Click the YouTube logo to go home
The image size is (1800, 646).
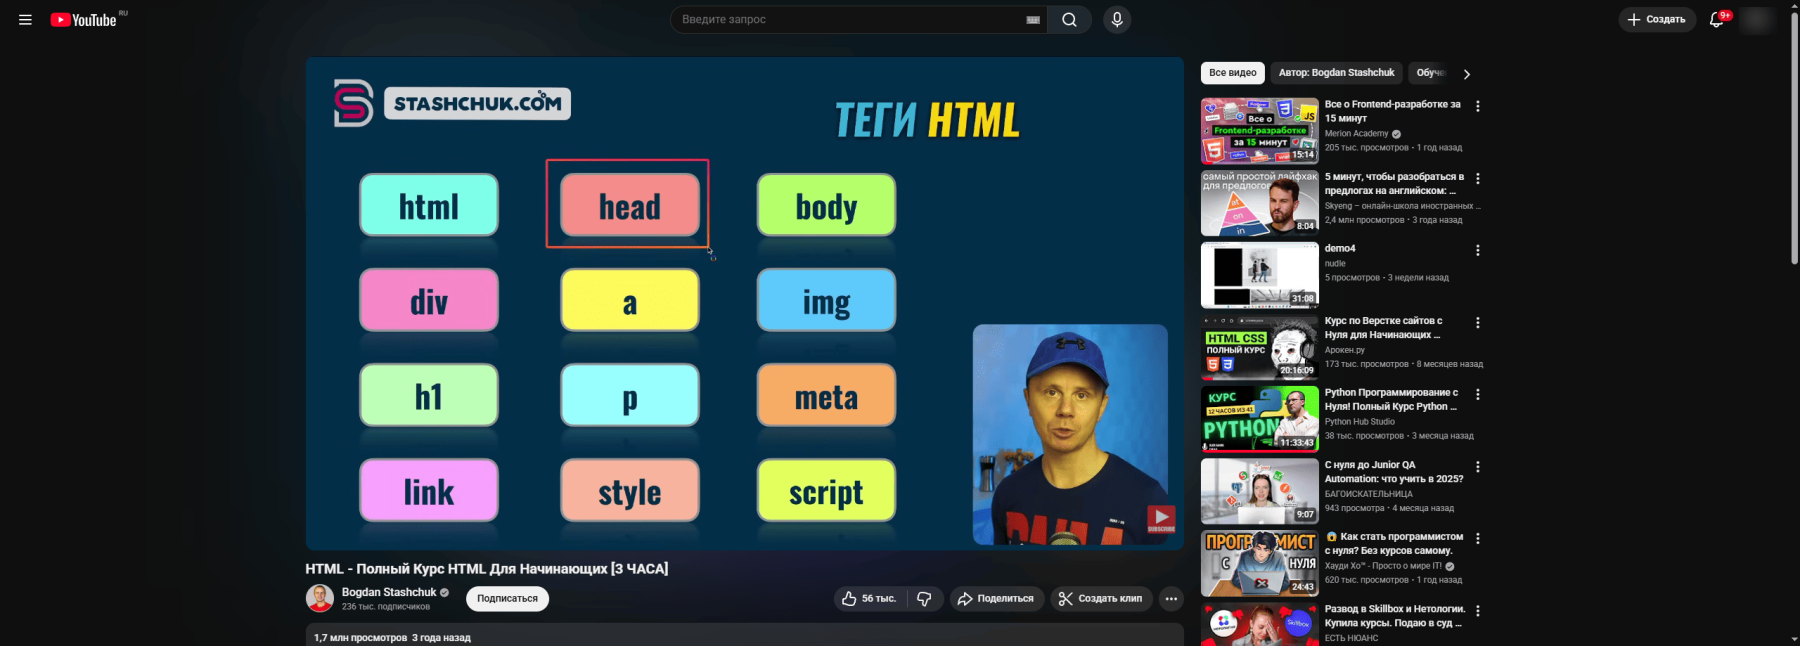point(84,20)
